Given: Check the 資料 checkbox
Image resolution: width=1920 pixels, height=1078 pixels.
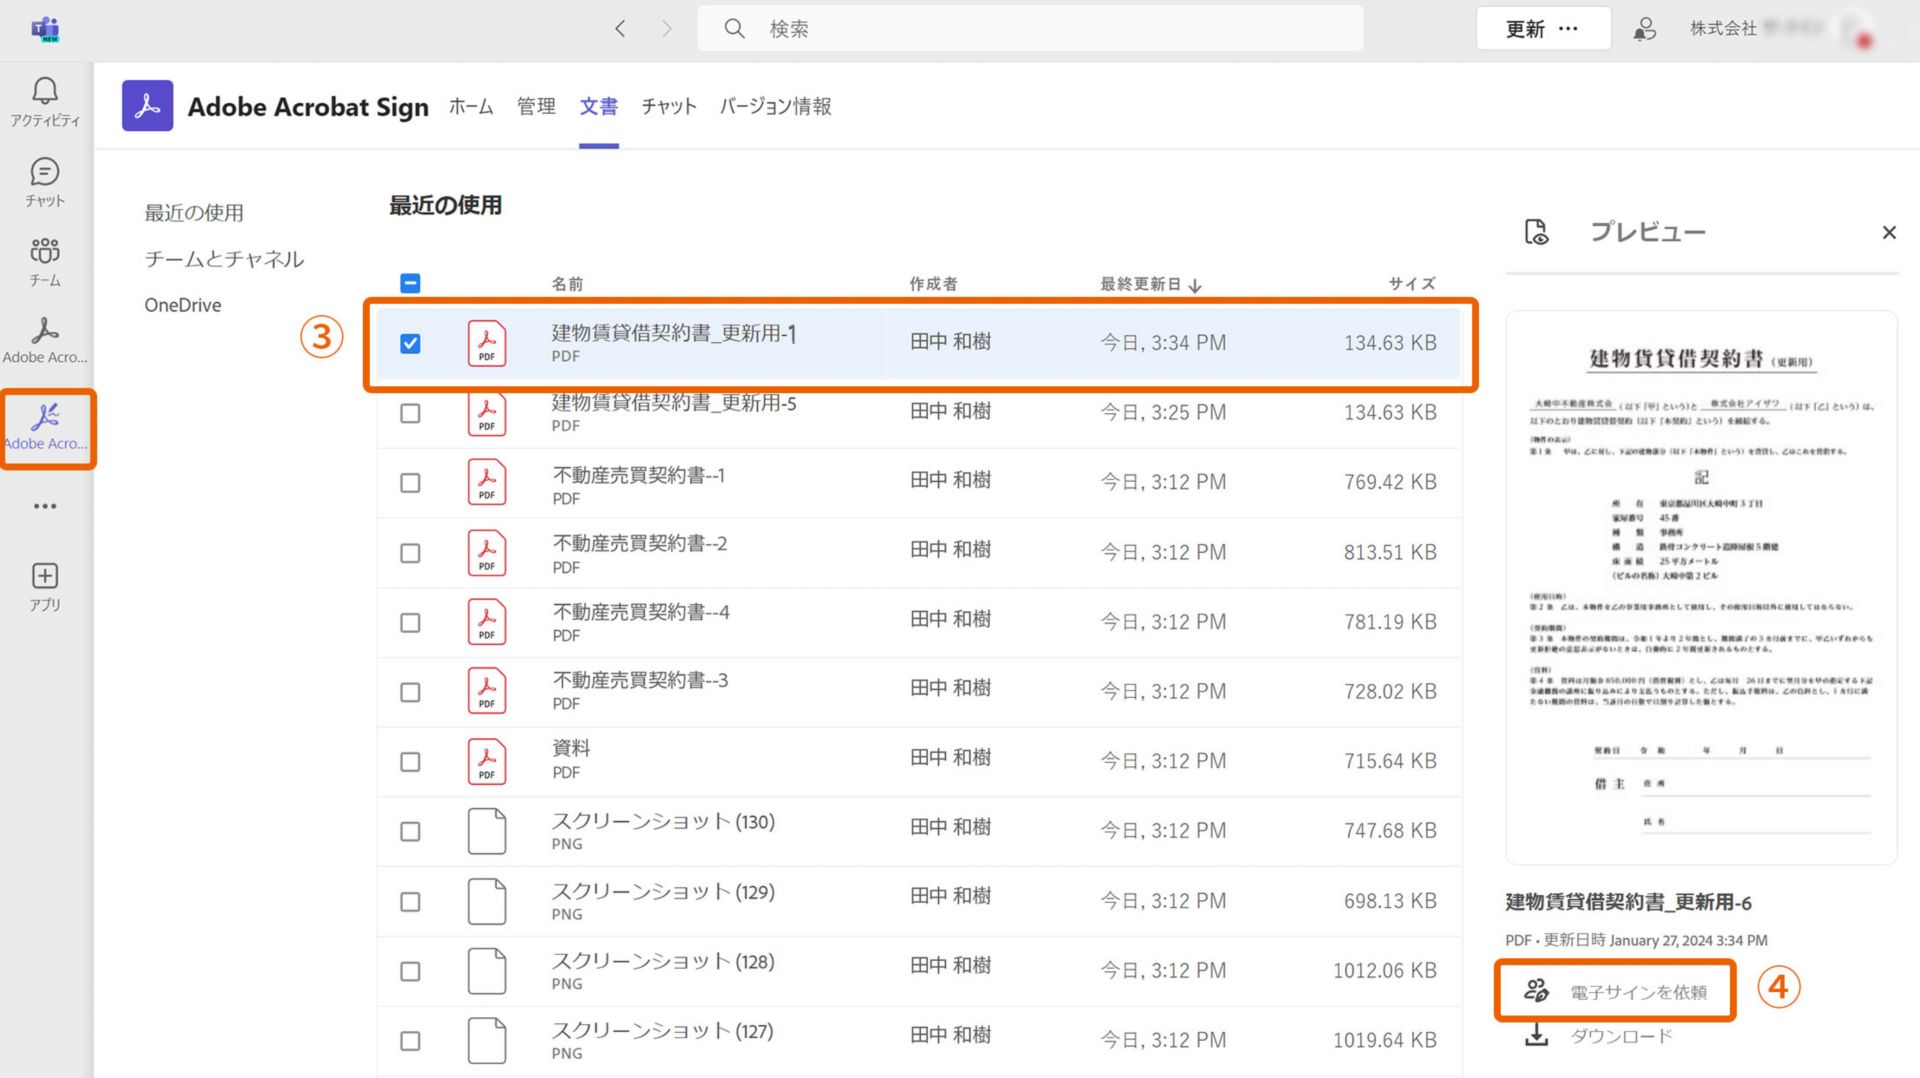Looking at the screenshot, I should pos(410,762).
